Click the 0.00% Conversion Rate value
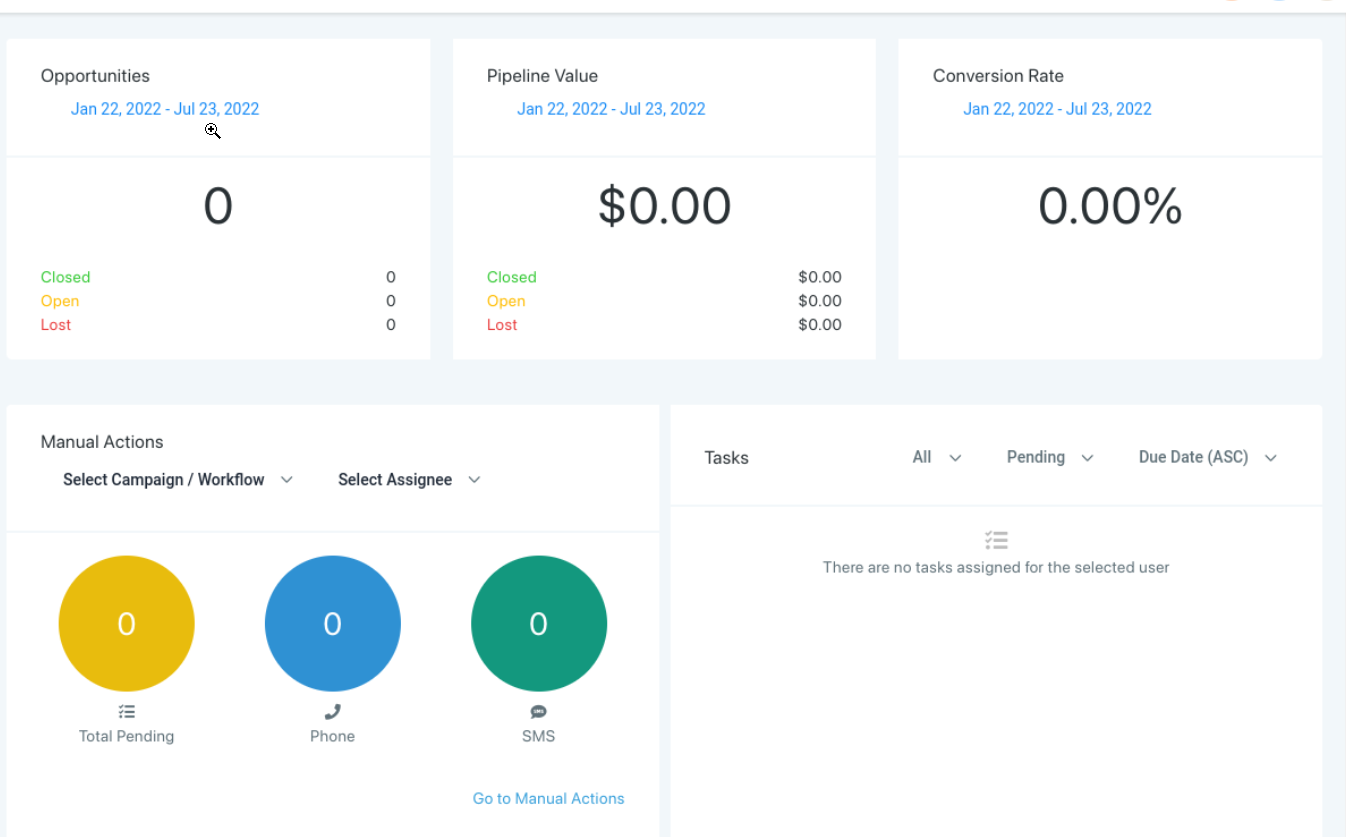The image size is (1346, 837). pos(1110,206)
